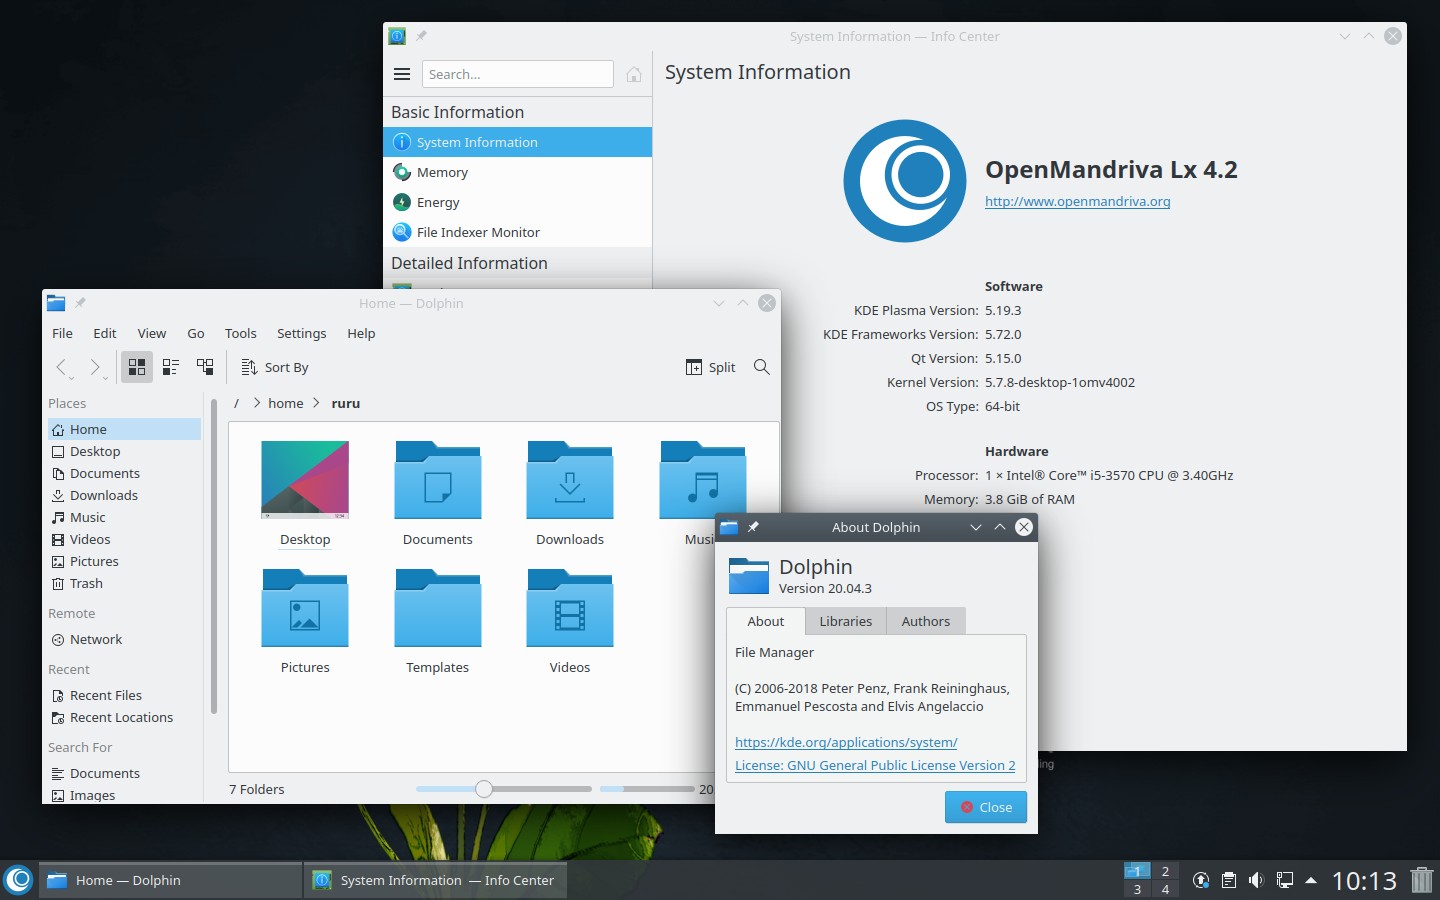This screenshot has width=1440, height=900.
Task: Open the GNU General Public License link
Action: pos(875,765)
